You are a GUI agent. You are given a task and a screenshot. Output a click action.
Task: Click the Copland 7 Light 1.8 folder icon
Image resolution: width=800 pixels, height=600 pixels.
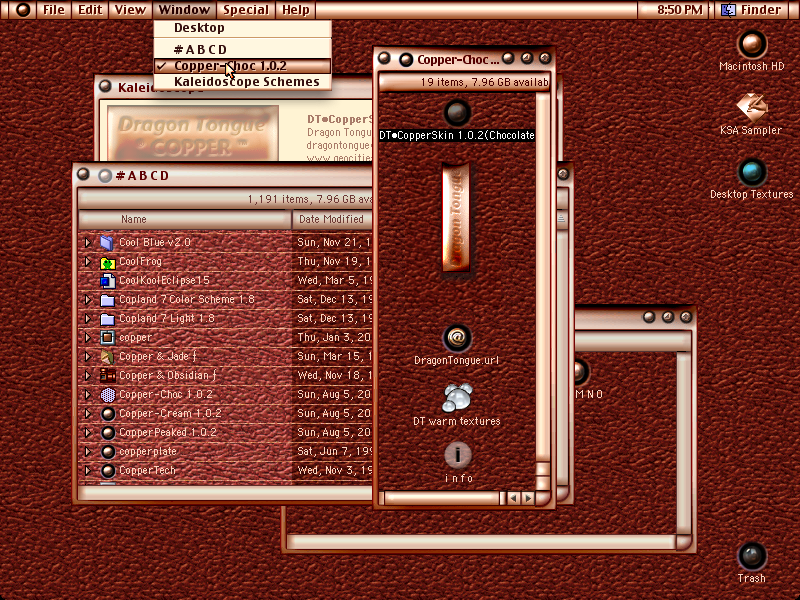(107, 319)
